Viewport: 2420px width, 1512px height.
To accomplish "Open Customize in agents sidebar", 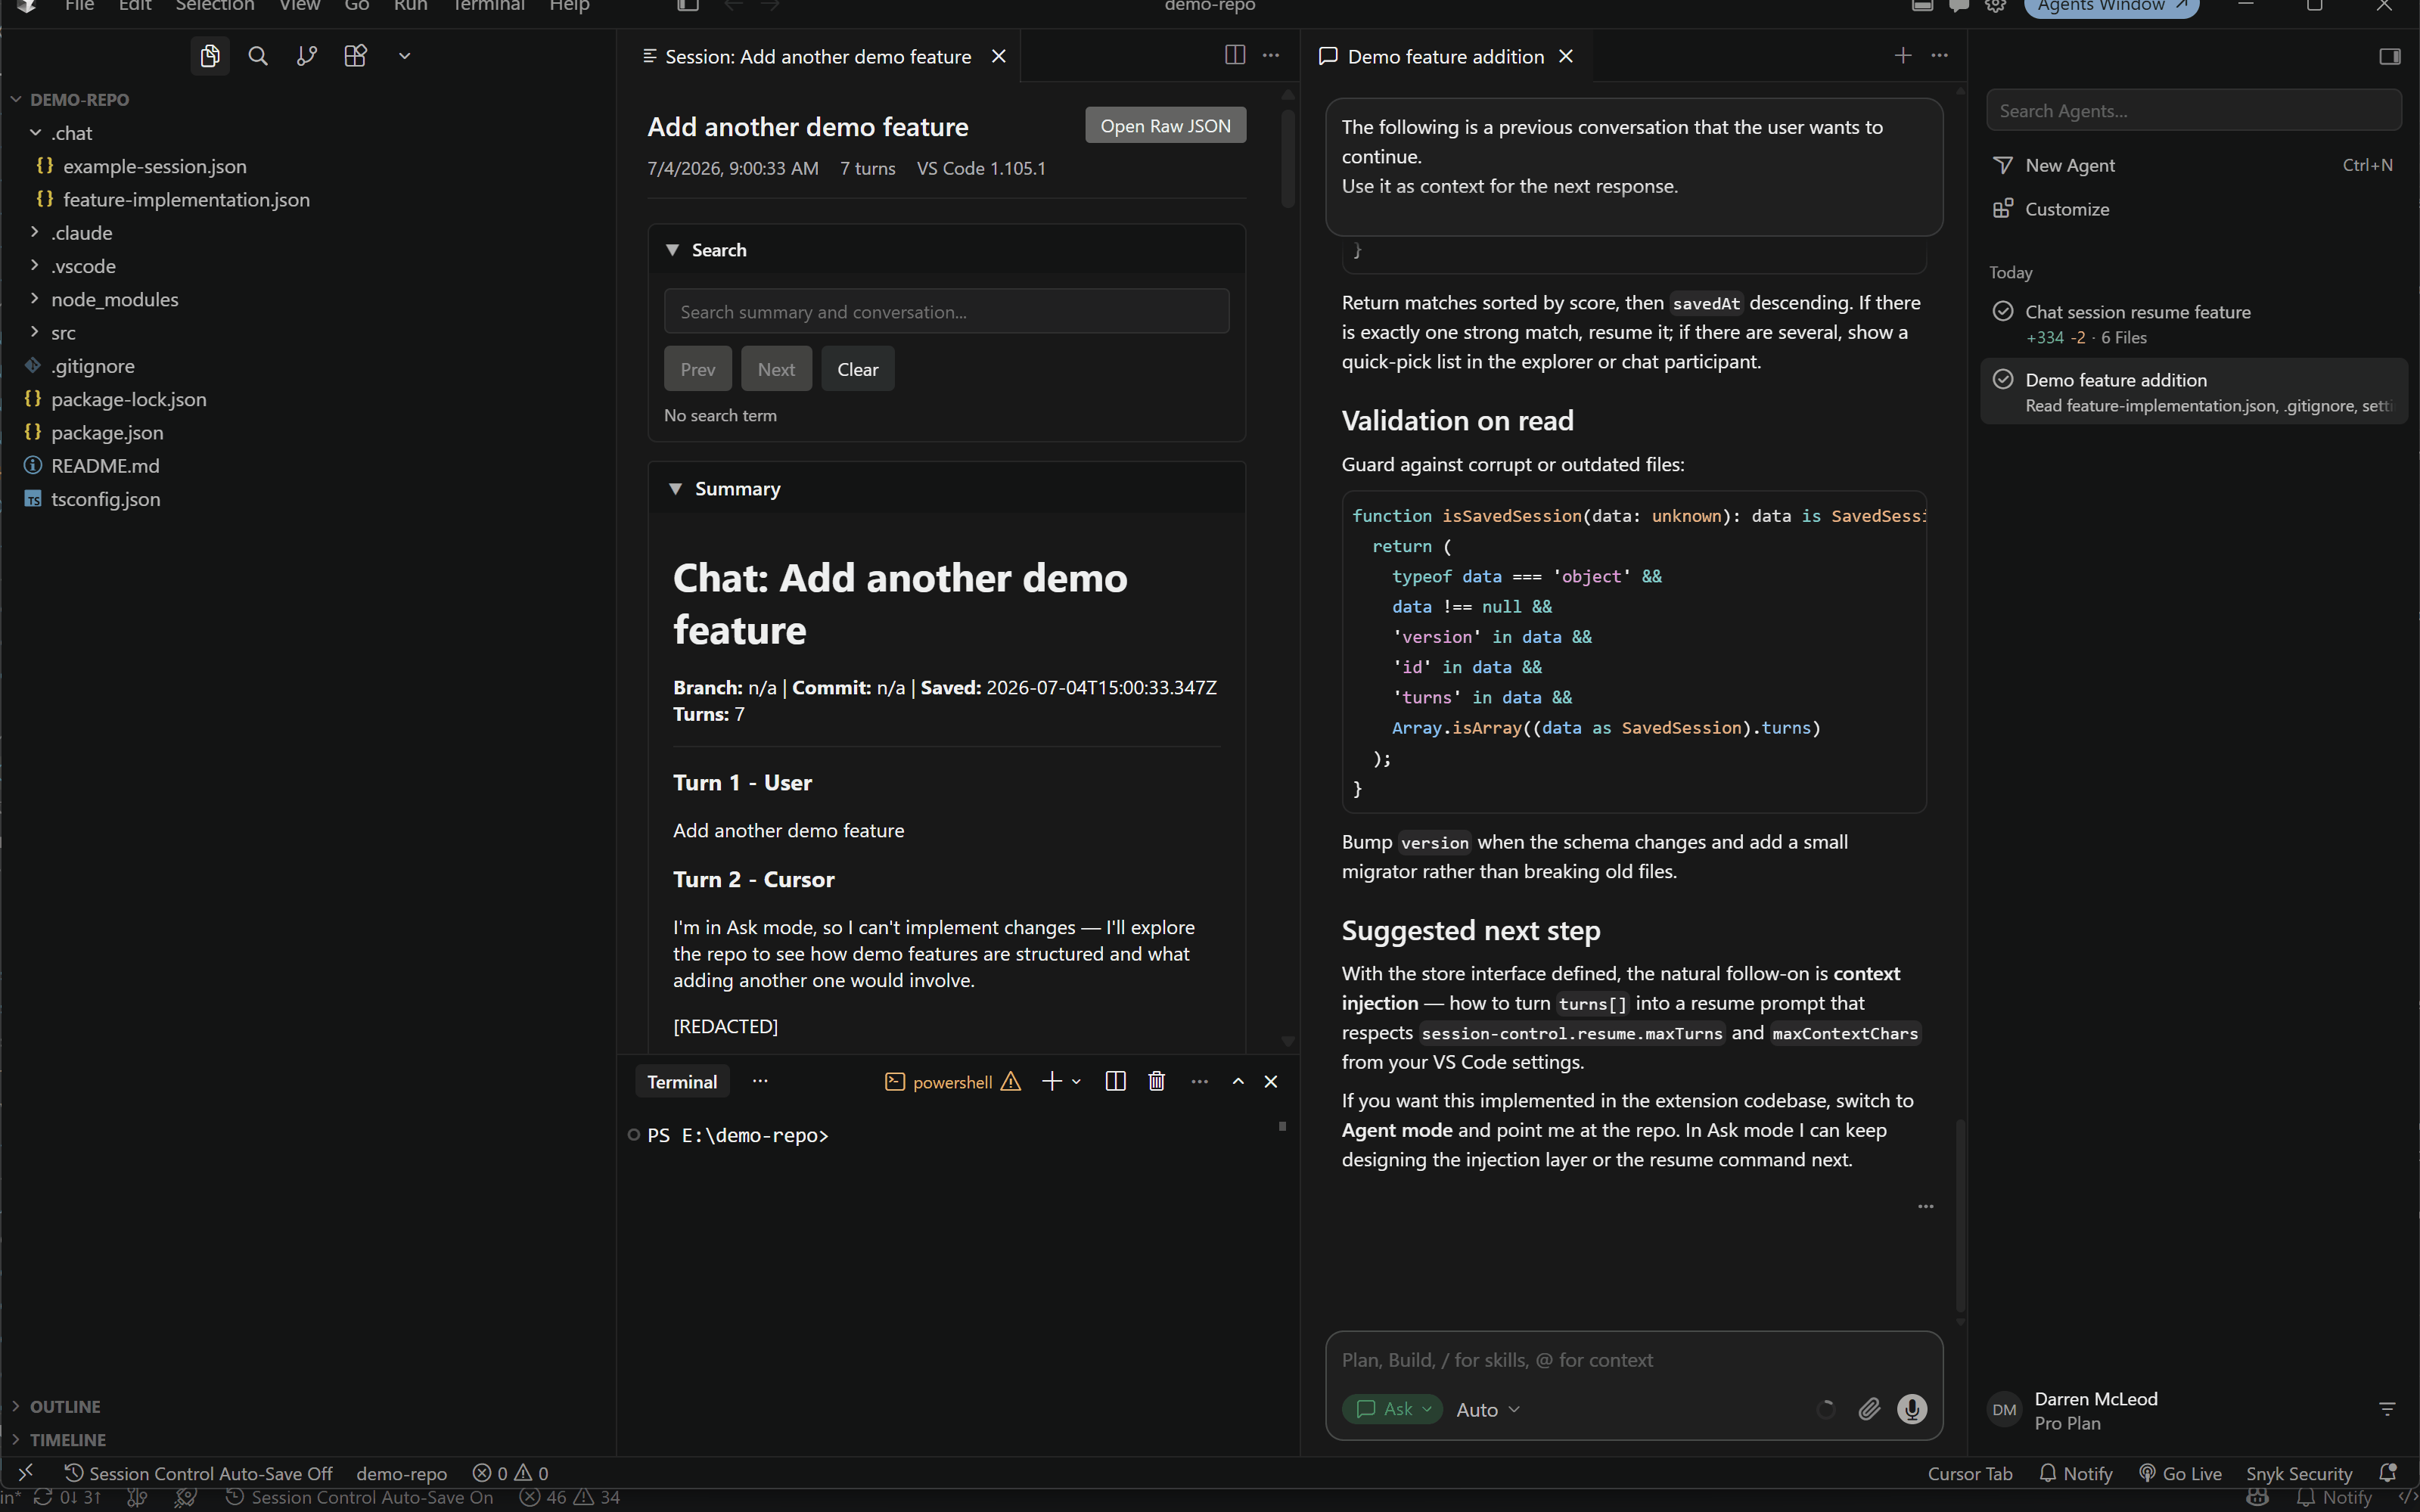I will click(2192, 209).
